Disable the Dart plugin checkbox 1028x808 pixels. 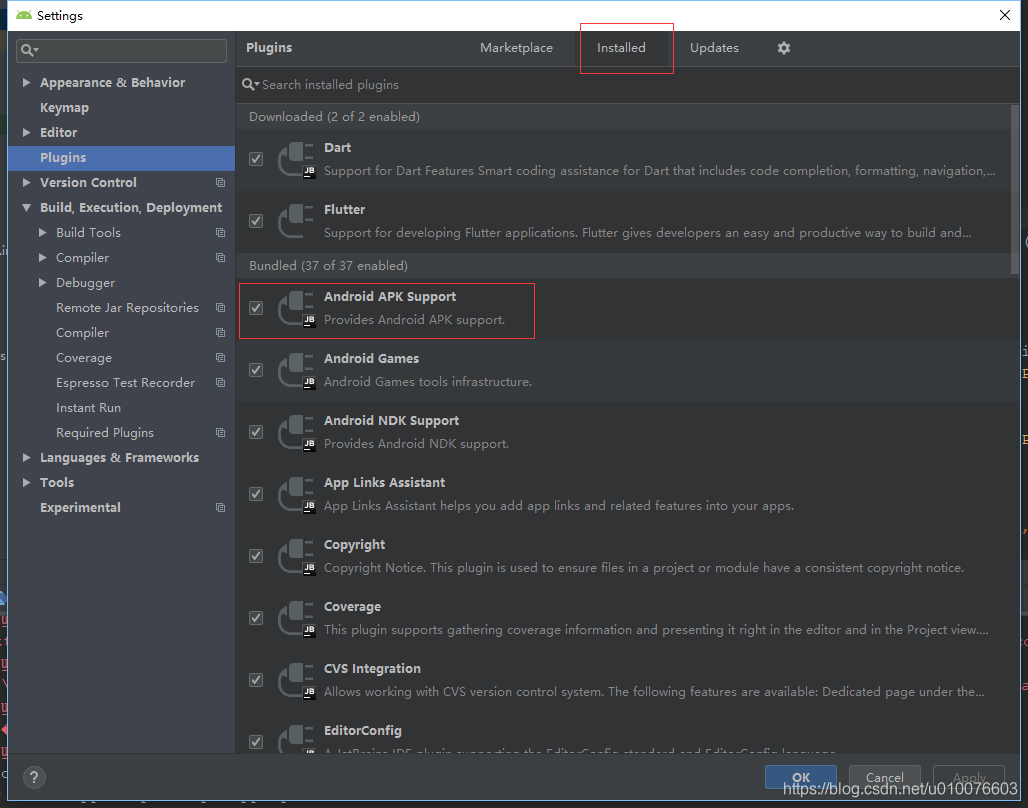click(x=256, y=159)
